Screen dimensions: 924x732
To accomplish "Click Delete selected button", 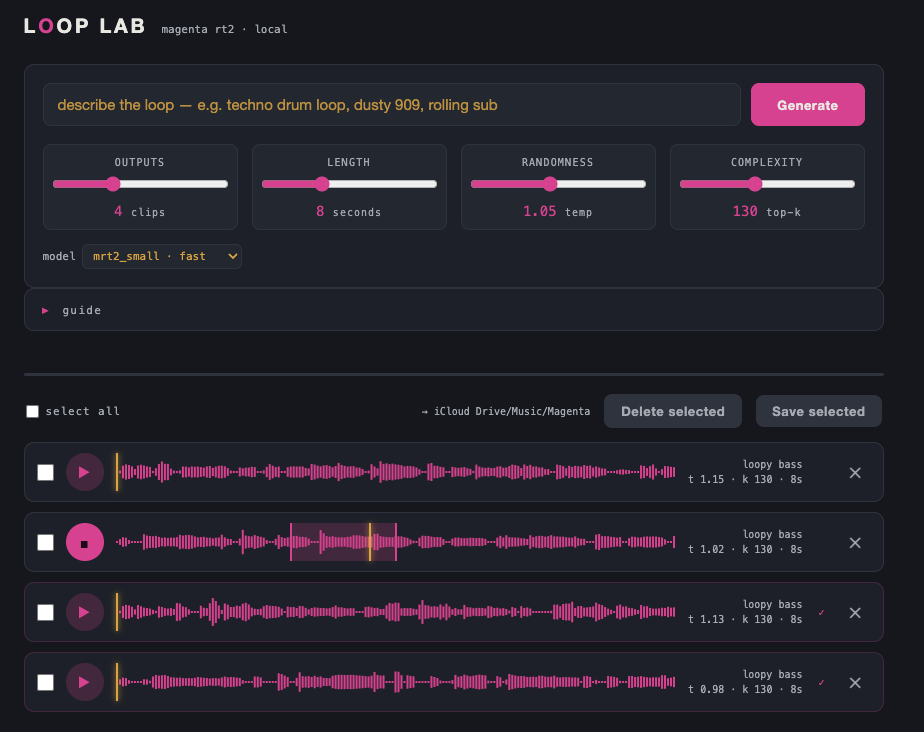I will [x=672, y=411].
